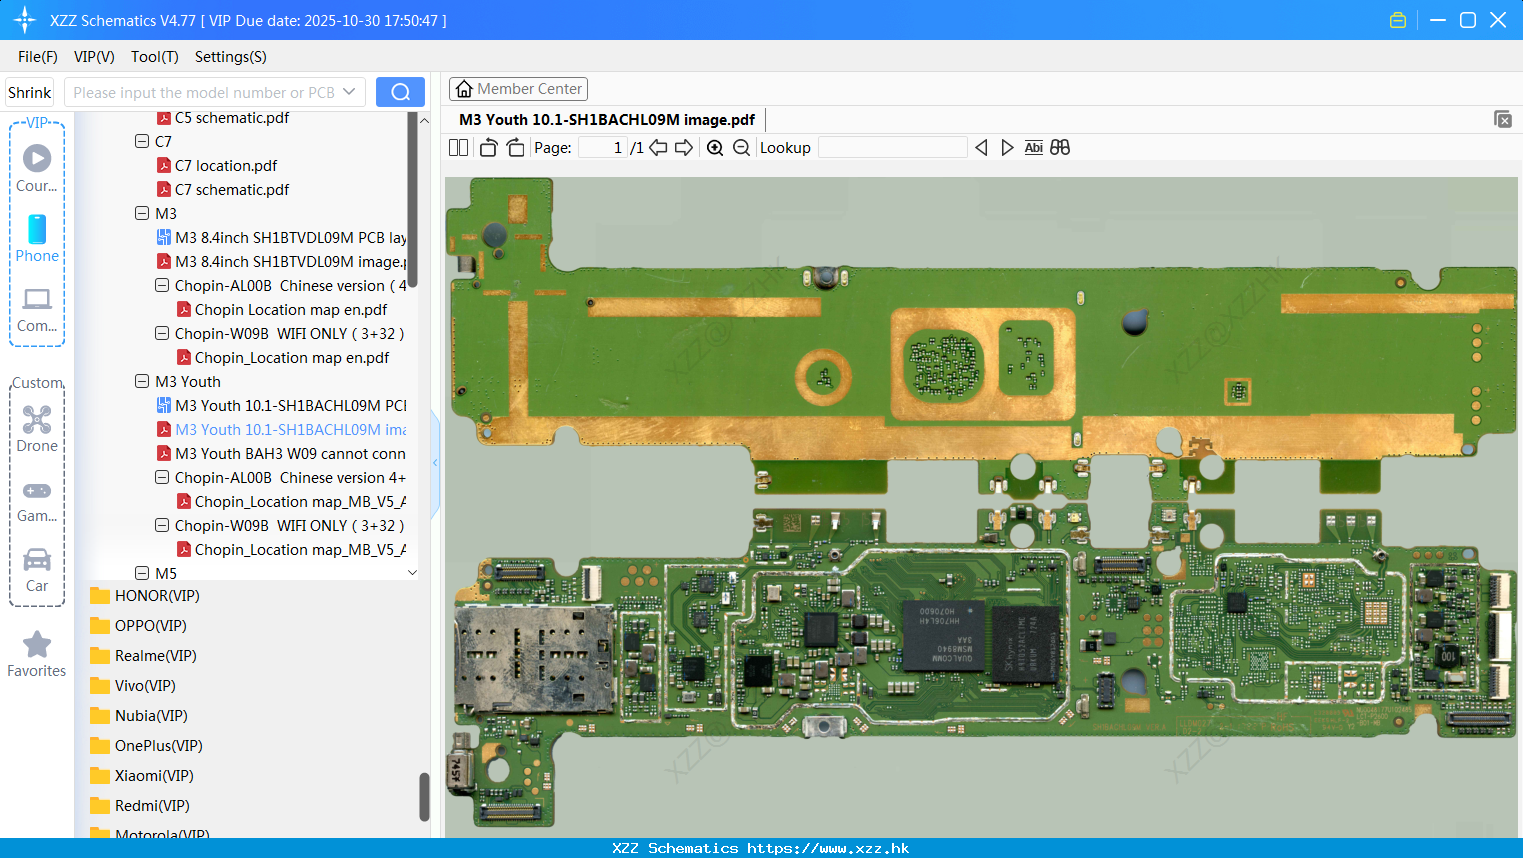This screenshot has height=858, width=1523.
Task: Click the two-page layout view icon
Action: click(458, 148)
